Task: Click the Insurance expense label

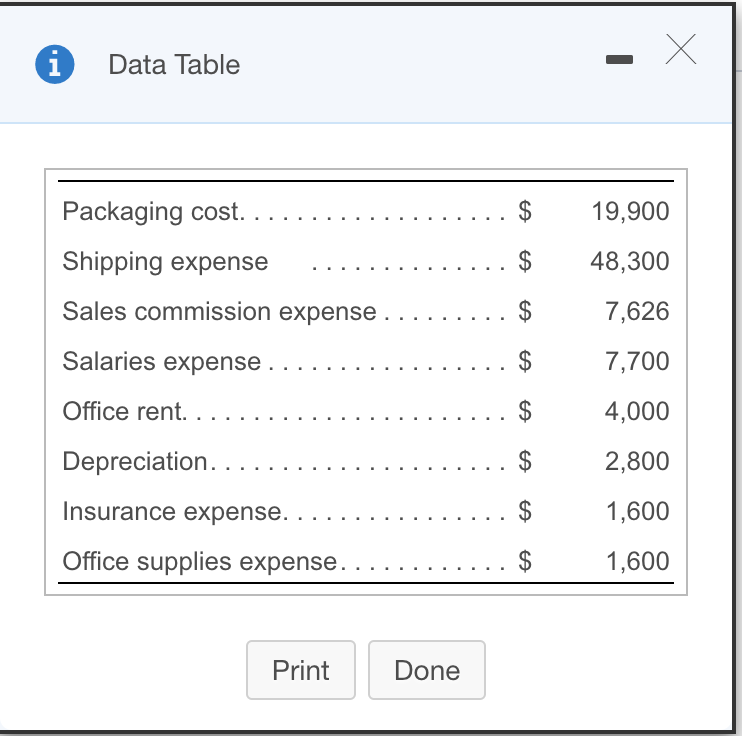Action: [x=175, y=511]
